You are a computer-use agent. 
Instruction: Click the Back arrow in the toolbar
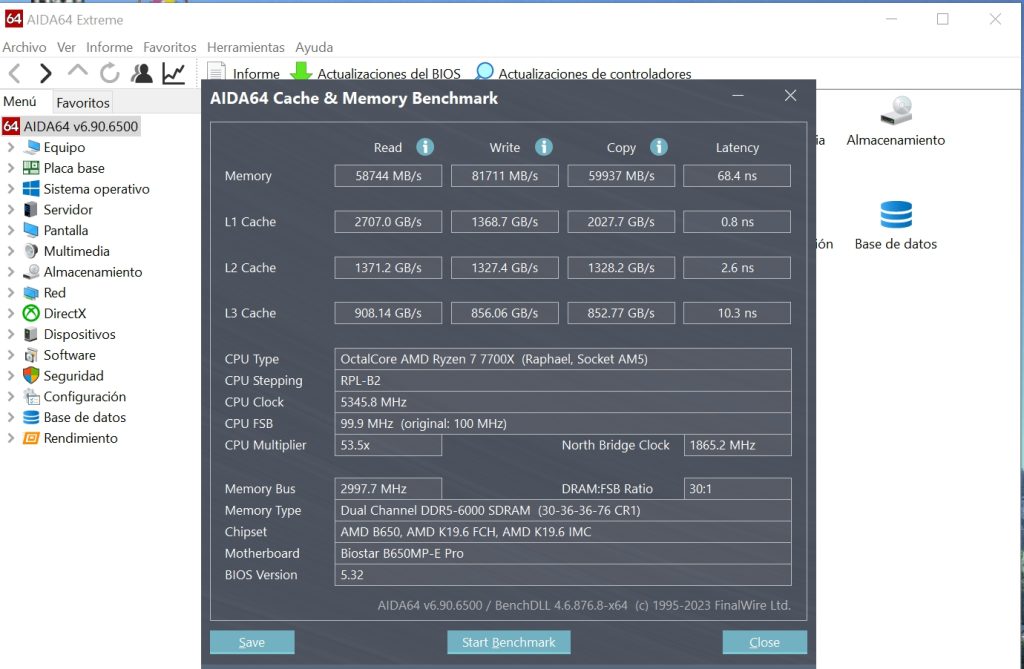[x=14, y=73]
